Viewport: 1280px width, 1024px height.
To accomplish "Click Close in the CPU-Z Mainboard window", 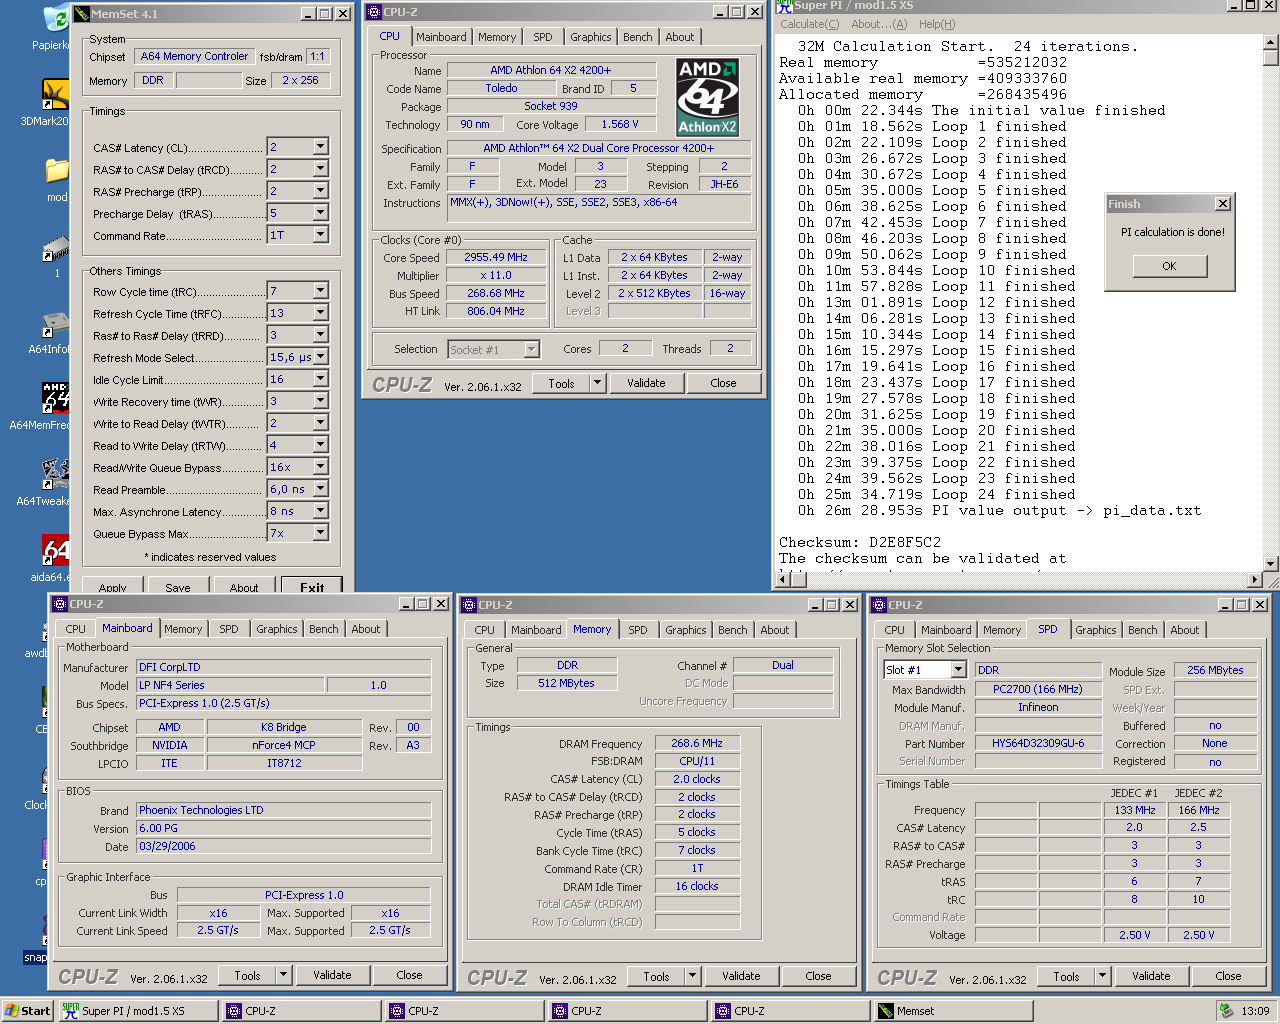I will pyautogui.click(x=409, y=975).
